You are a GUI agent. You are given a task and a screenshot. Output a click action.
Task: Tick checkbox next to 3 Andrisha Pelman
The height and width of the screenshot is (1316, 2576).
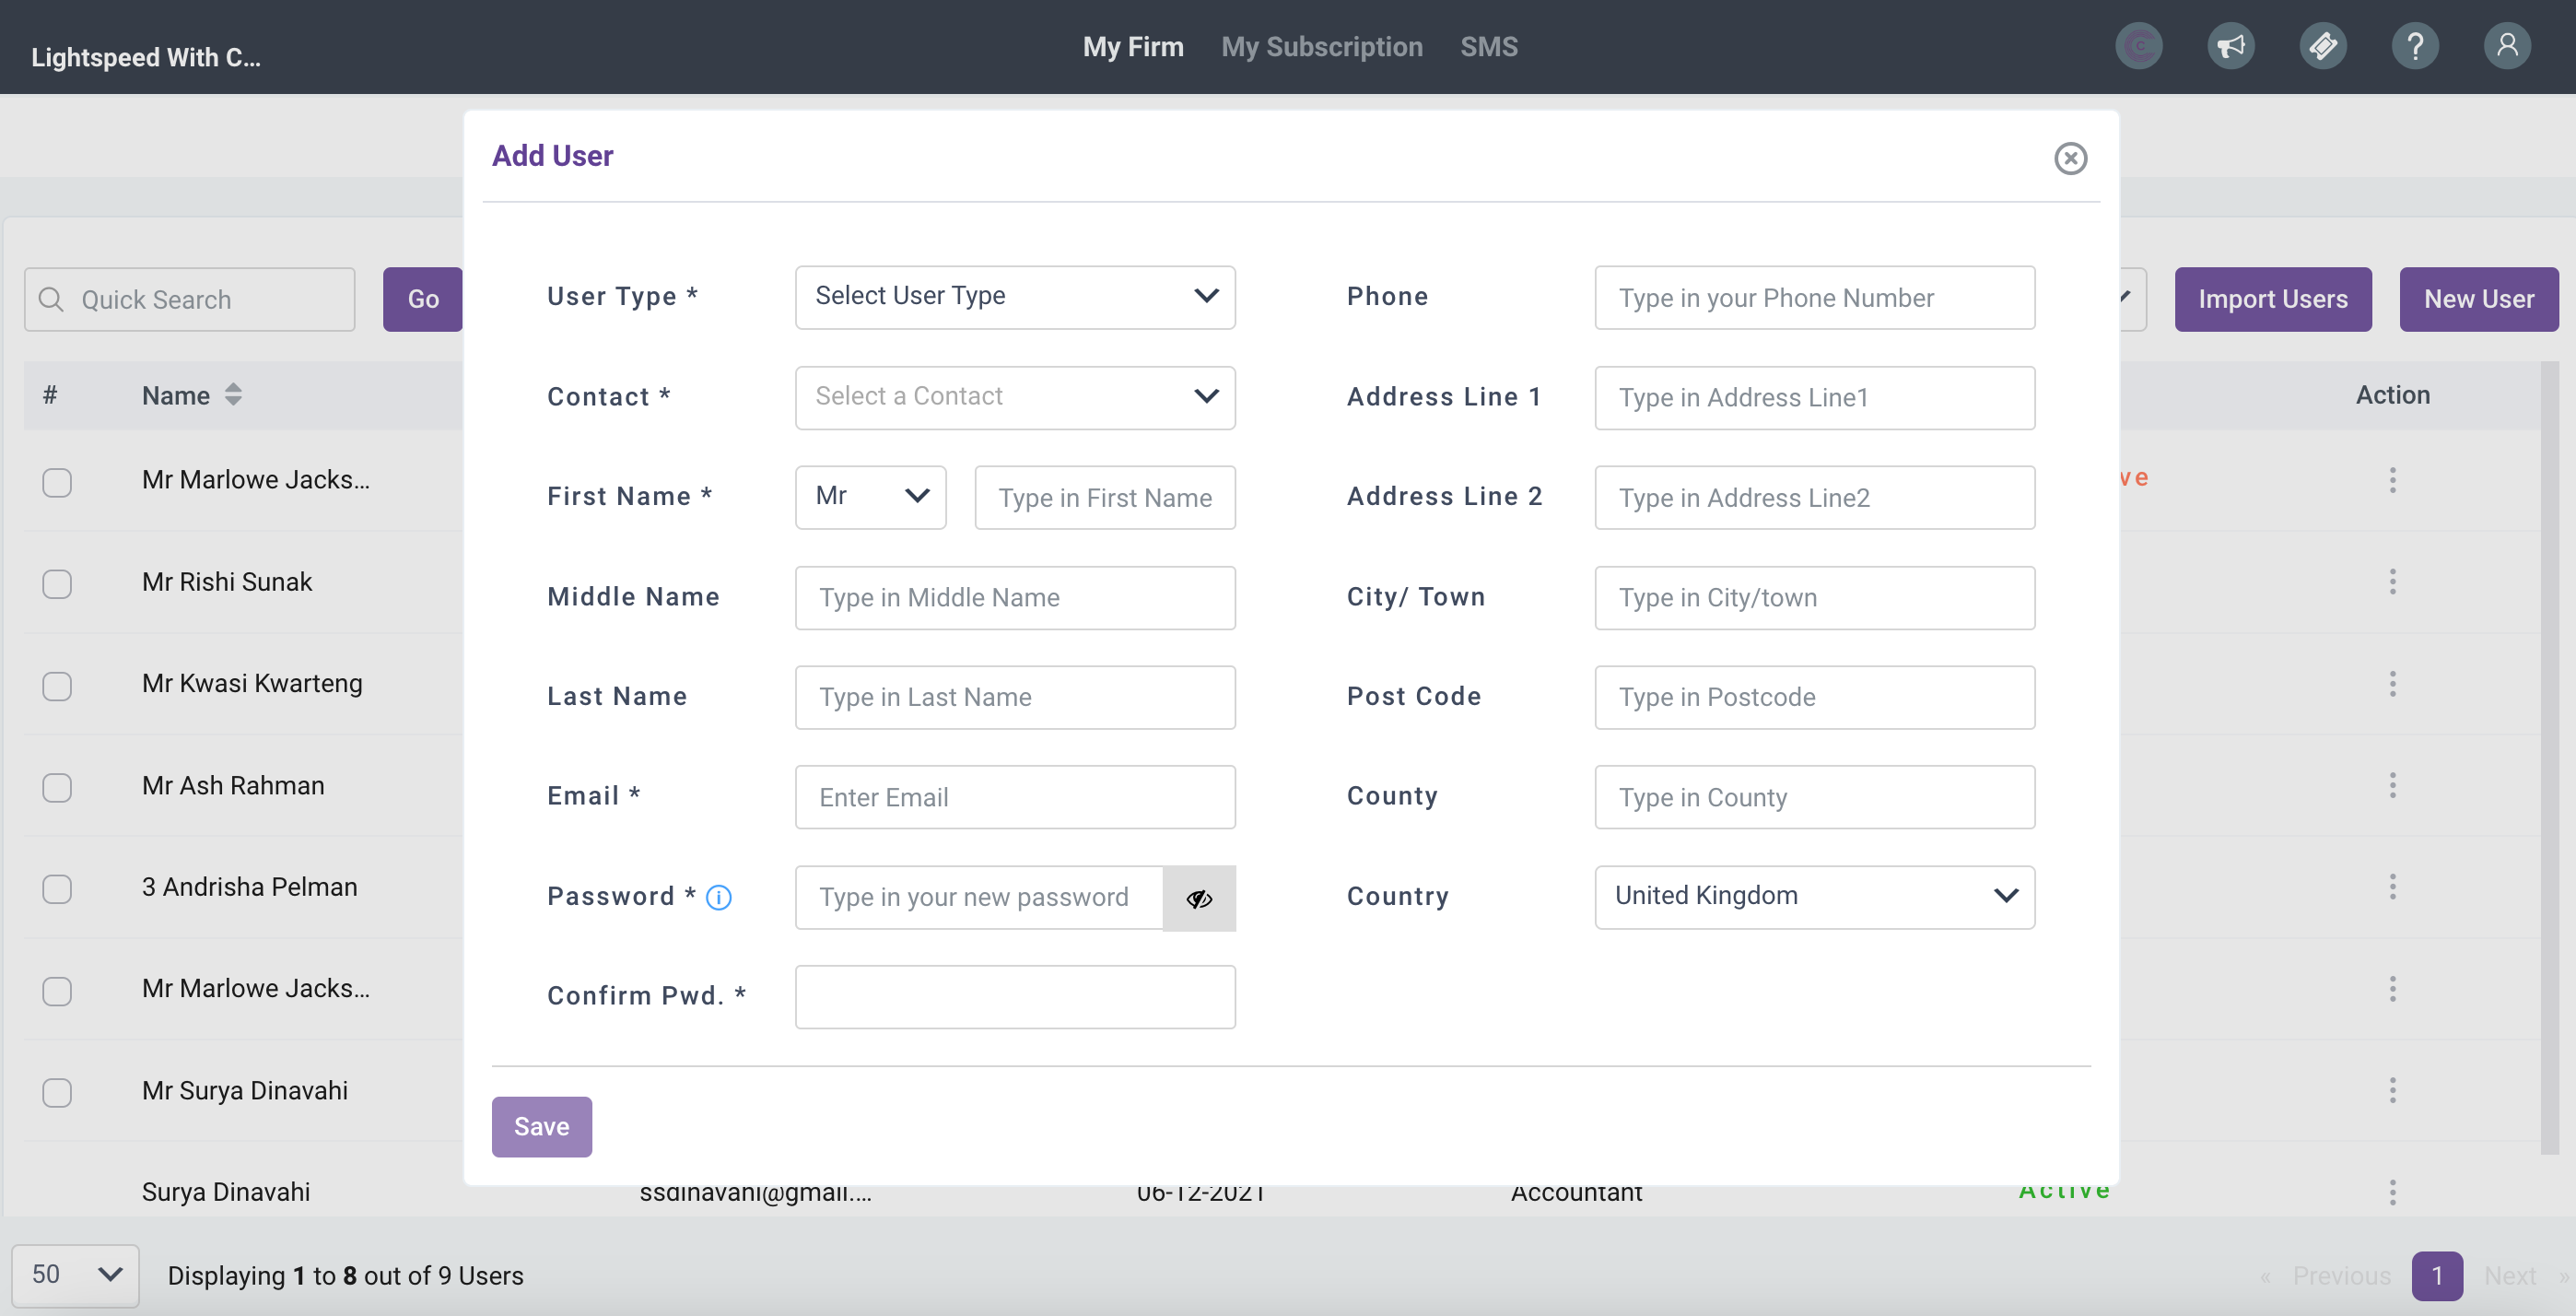tap(57, 889)
